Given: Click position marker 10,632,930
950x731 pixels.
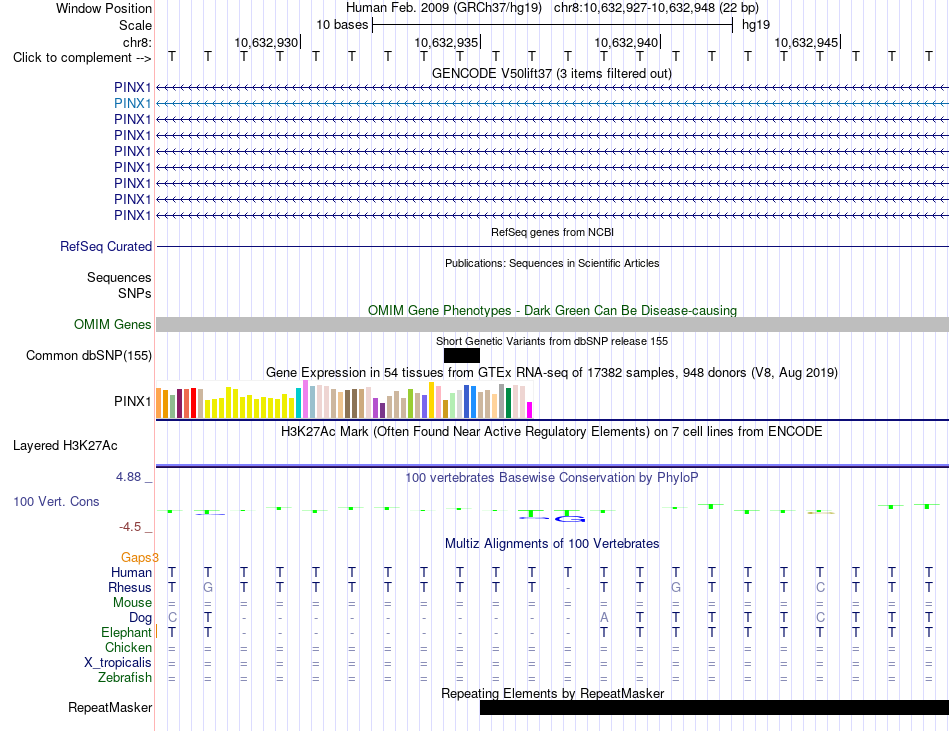Looking at the screenshot, I should 267,42.
